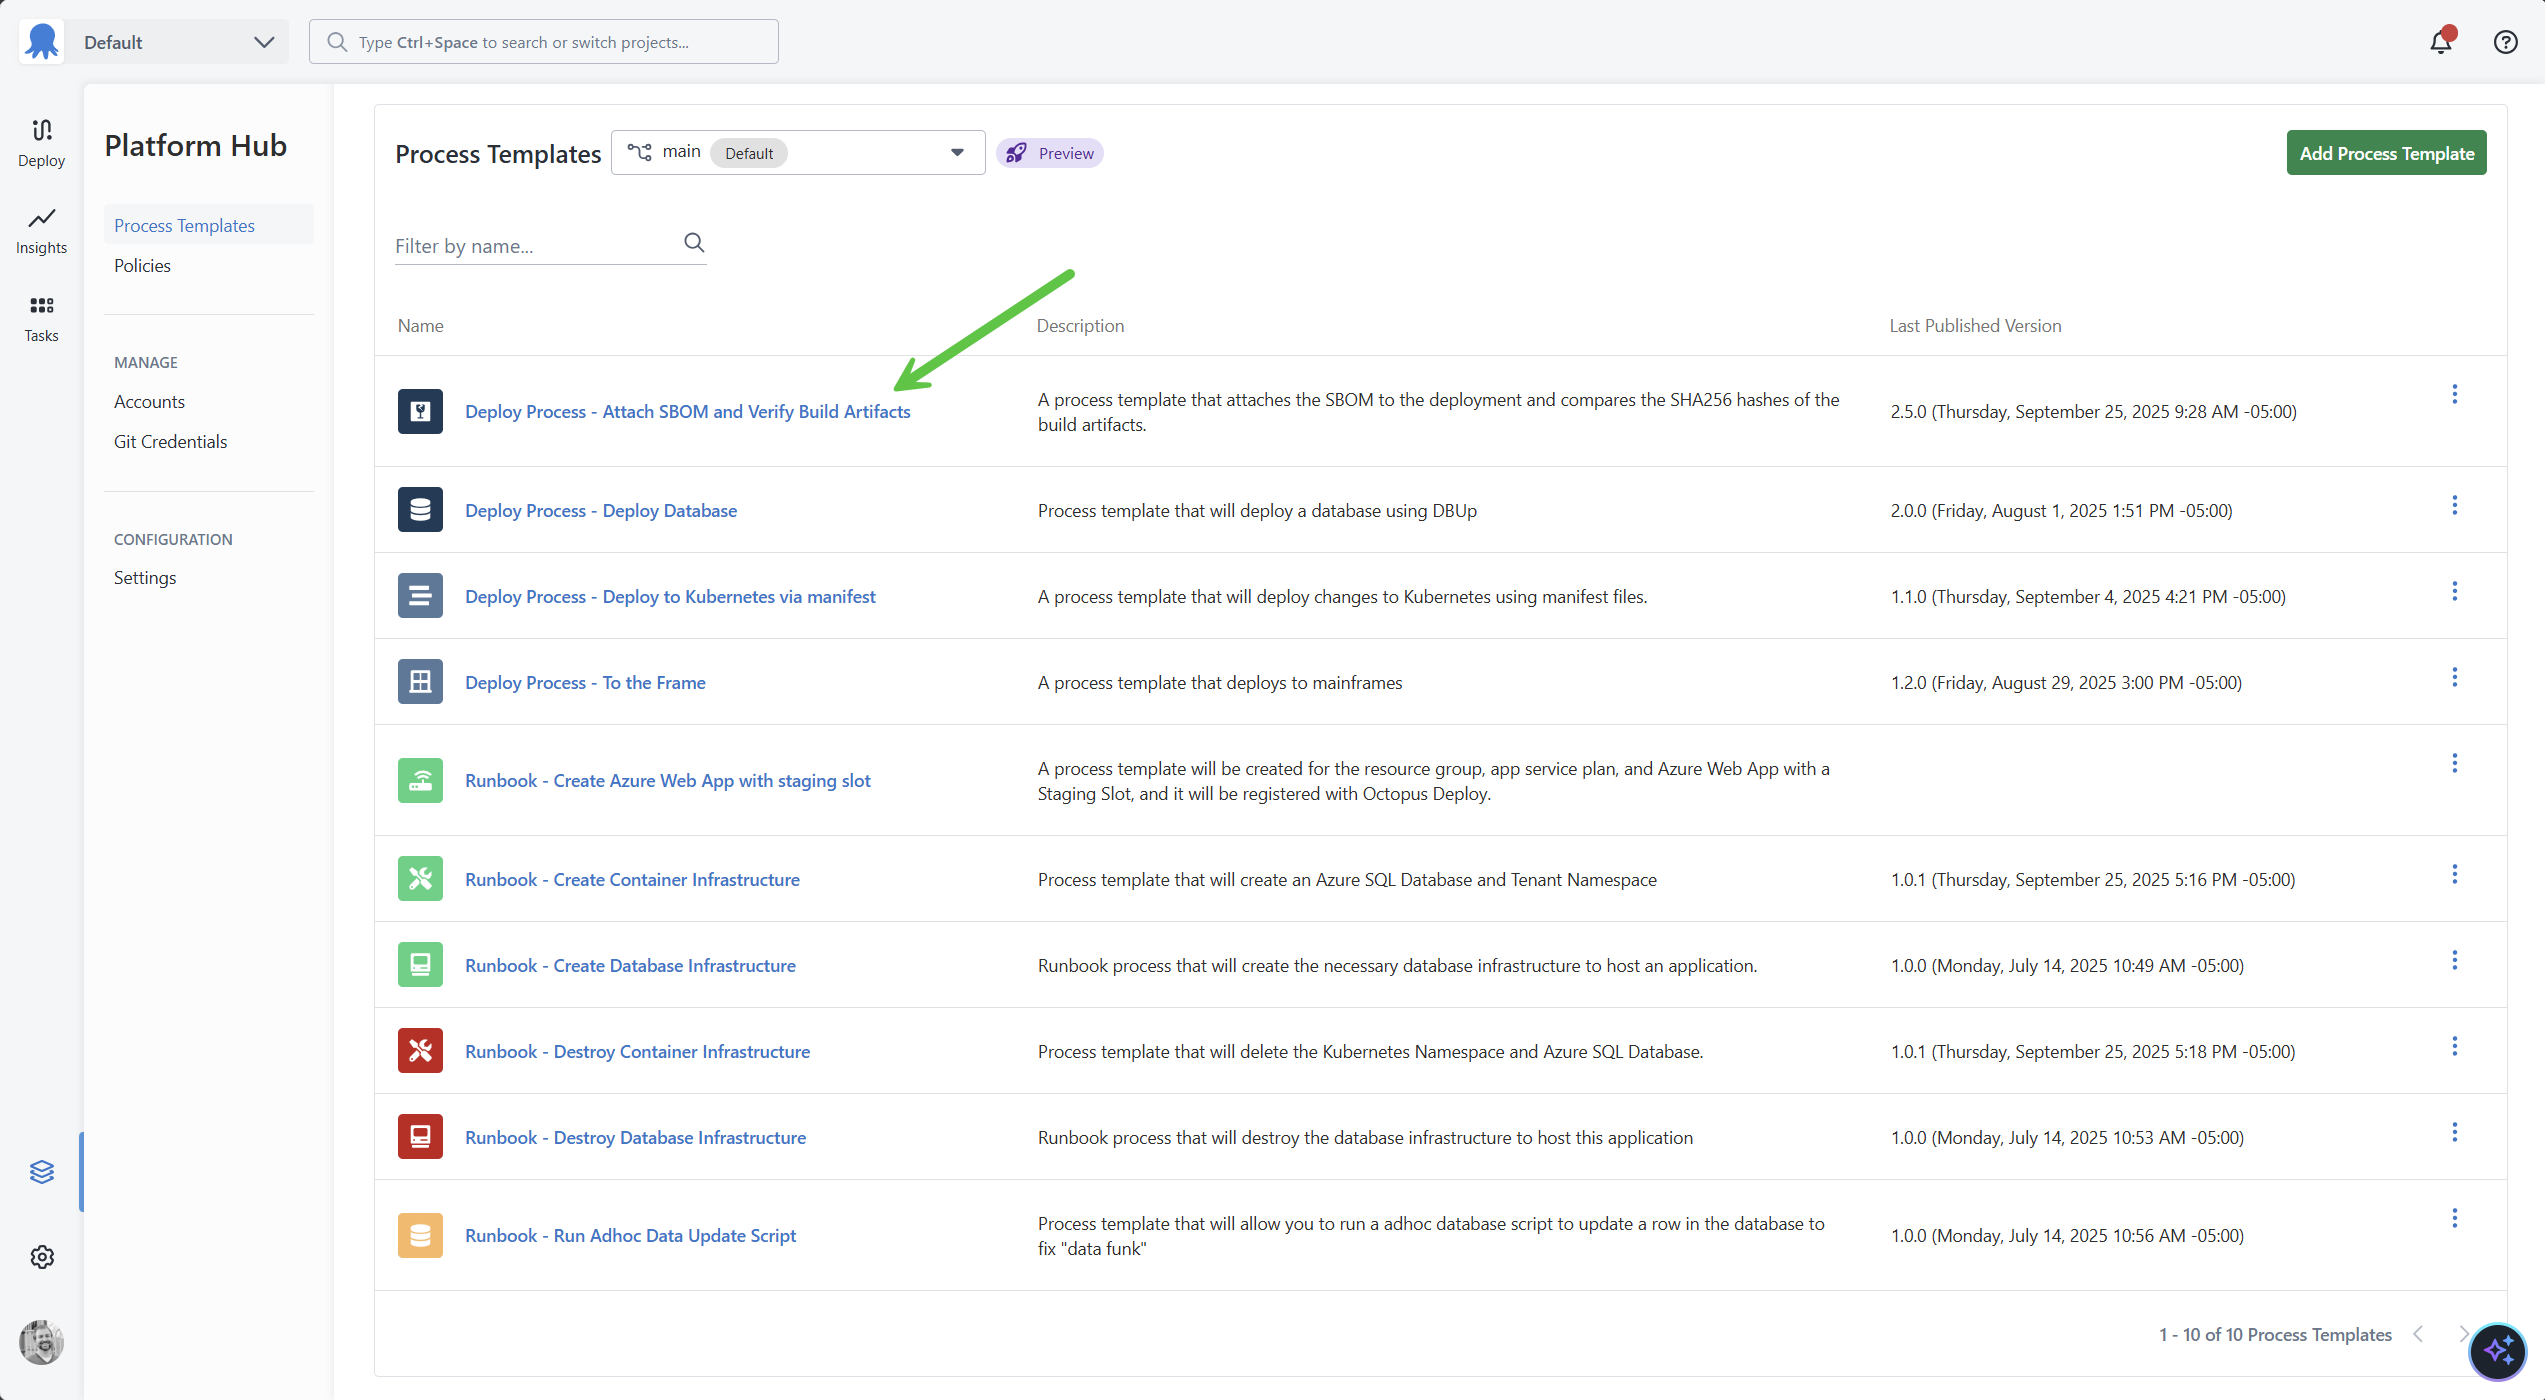2545x1400 pixels.
Task: Open Tasks from the left sidebar
Action: pyautogui.click(x=41, y=318)
